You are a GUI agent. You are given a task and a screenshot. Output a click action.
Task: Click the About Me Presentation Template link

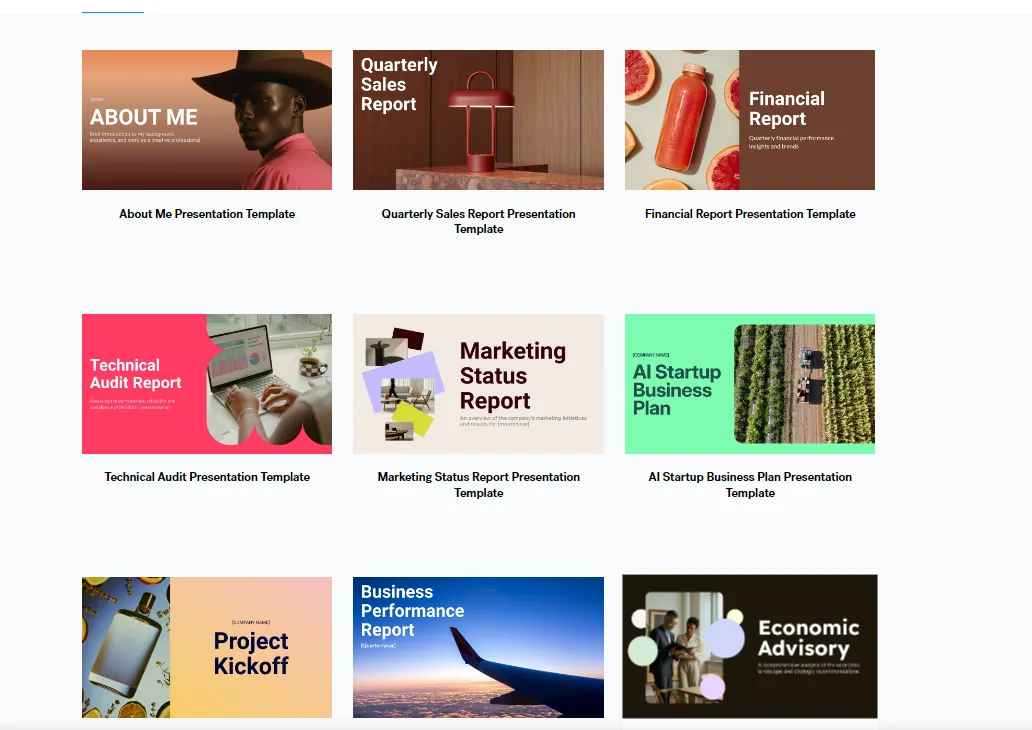[207, 214]
